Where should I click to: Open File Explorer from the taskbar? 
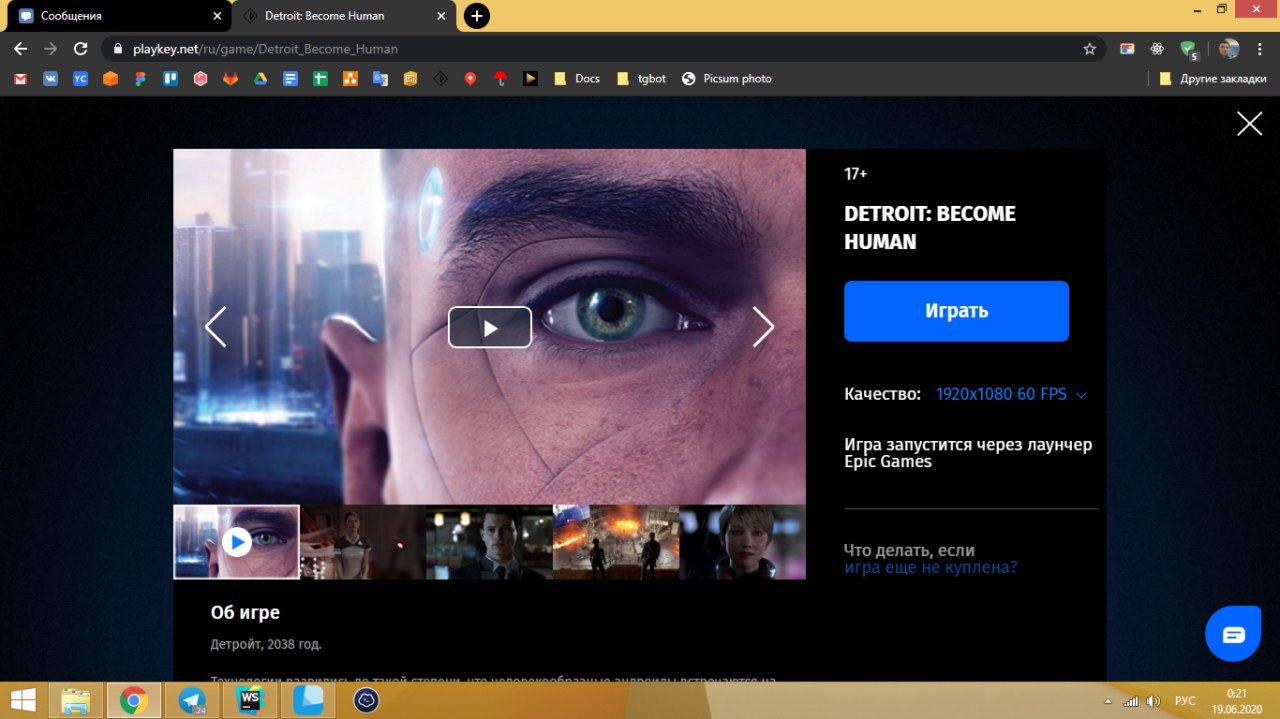click(x=76, y=700)
